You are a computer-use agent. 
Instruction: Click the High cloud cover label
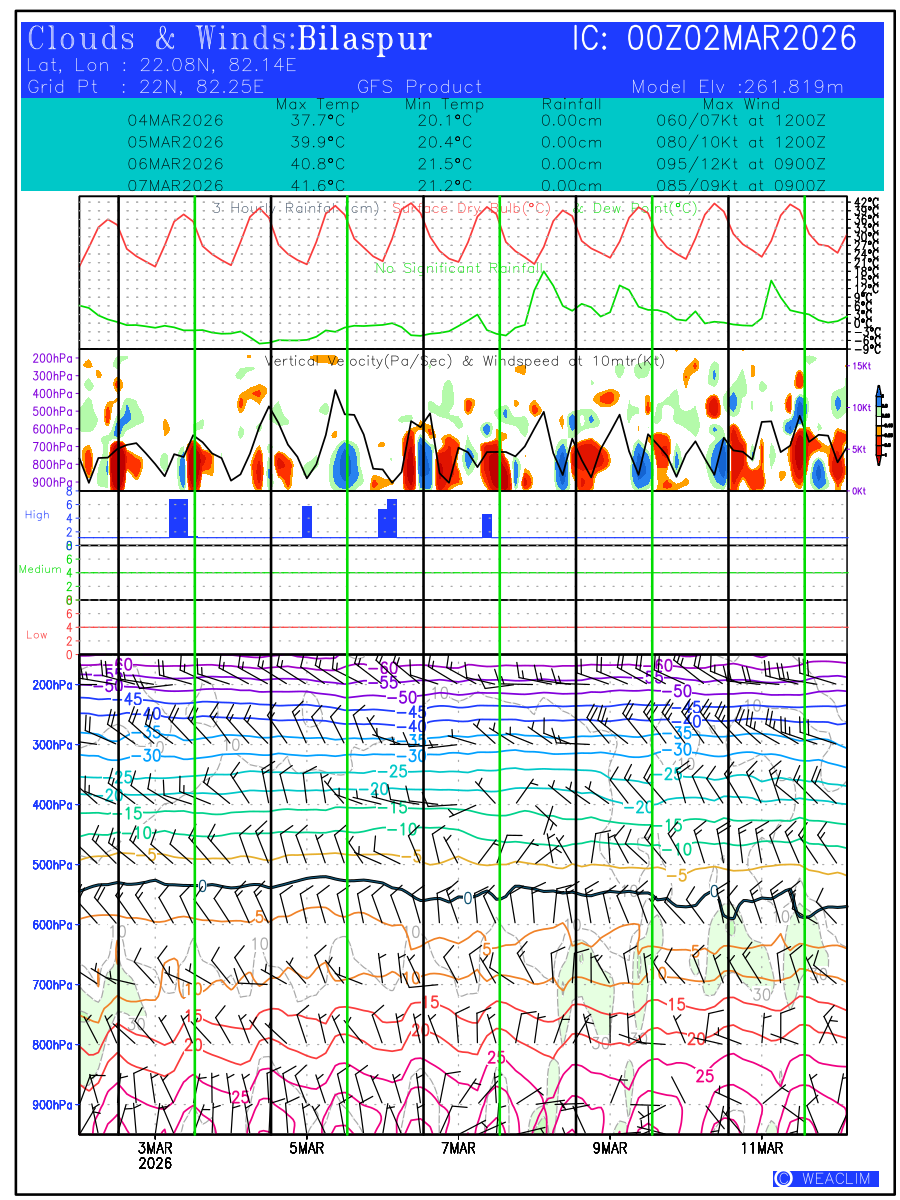tap(37, 514)
